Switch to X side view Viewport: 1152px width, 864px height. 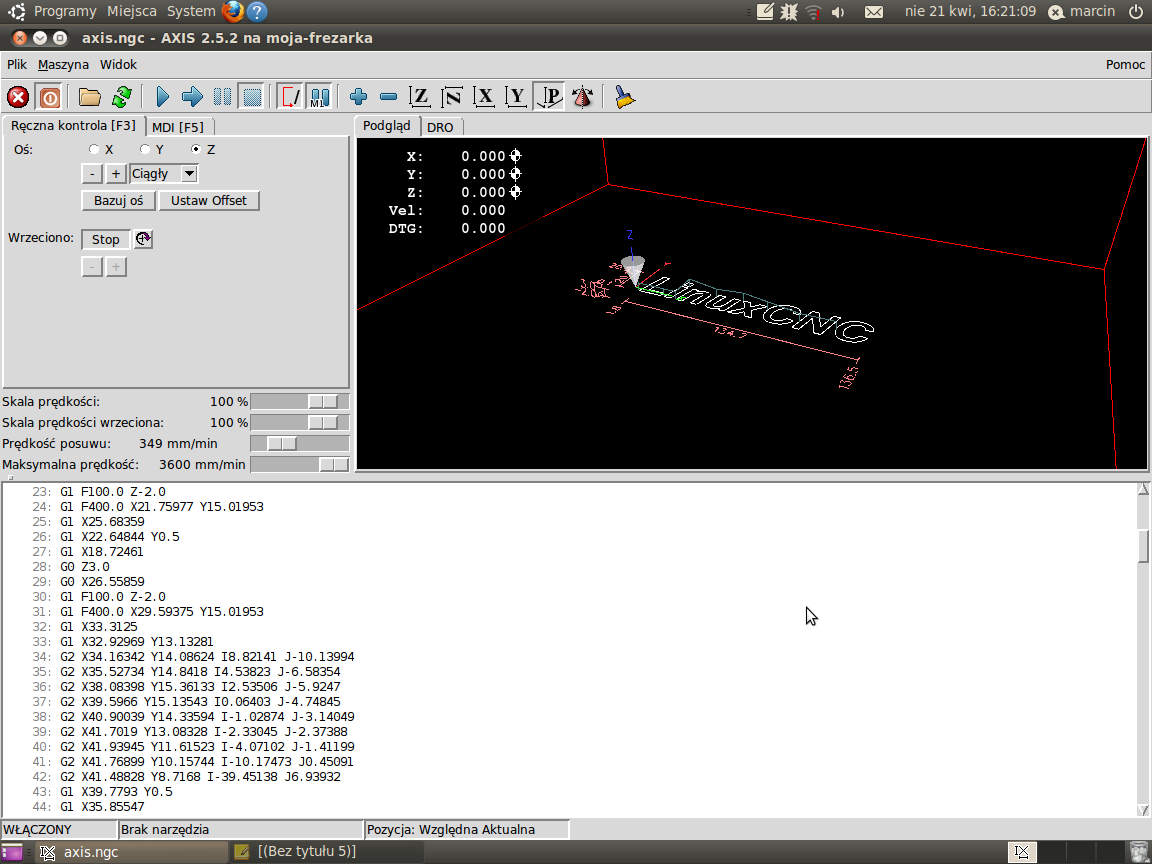click(484, 97)
